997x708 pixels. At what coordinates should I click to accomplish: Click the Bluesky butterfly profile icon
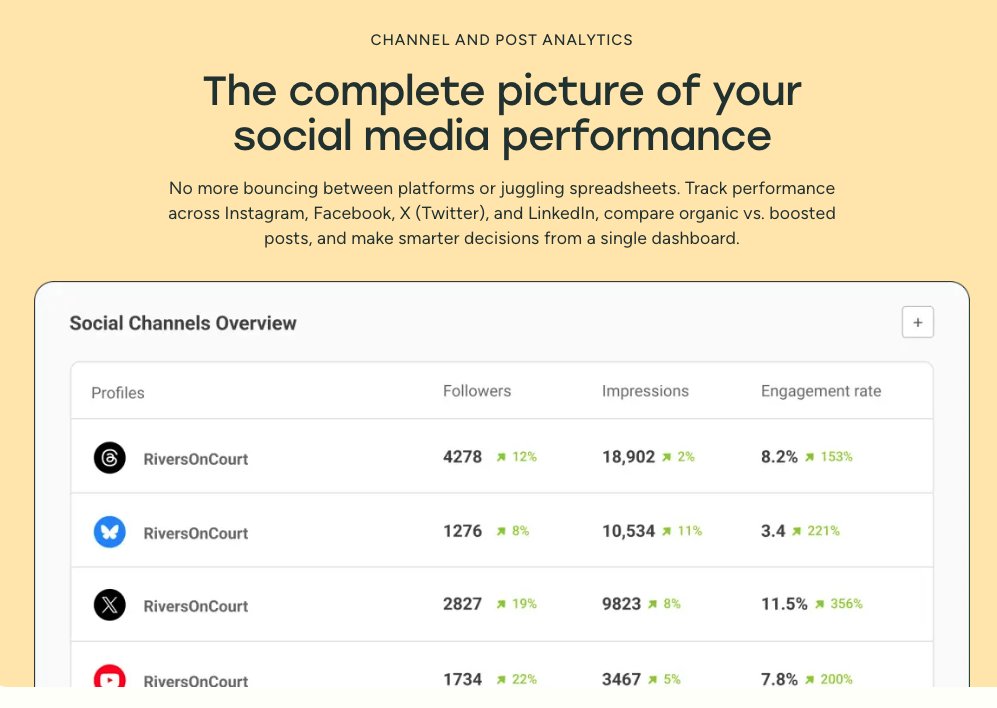coord(109,532)
